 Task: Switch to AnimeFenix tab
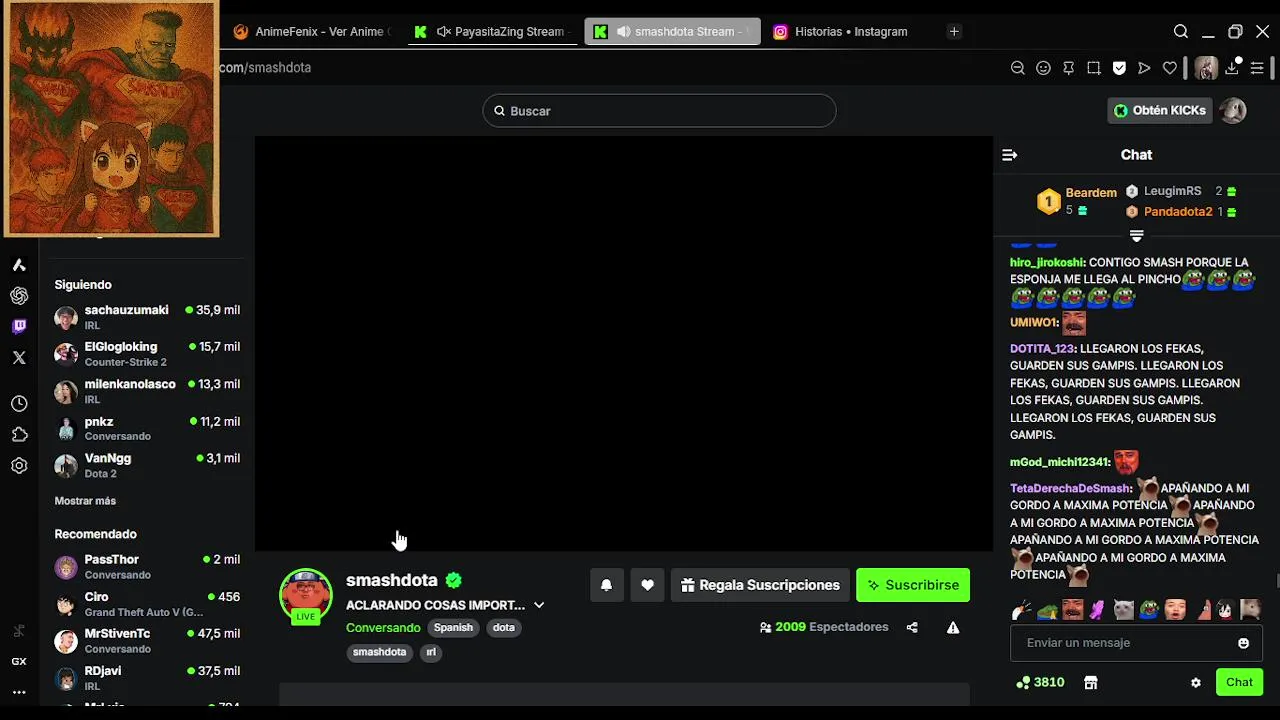[x=312, y=32]
